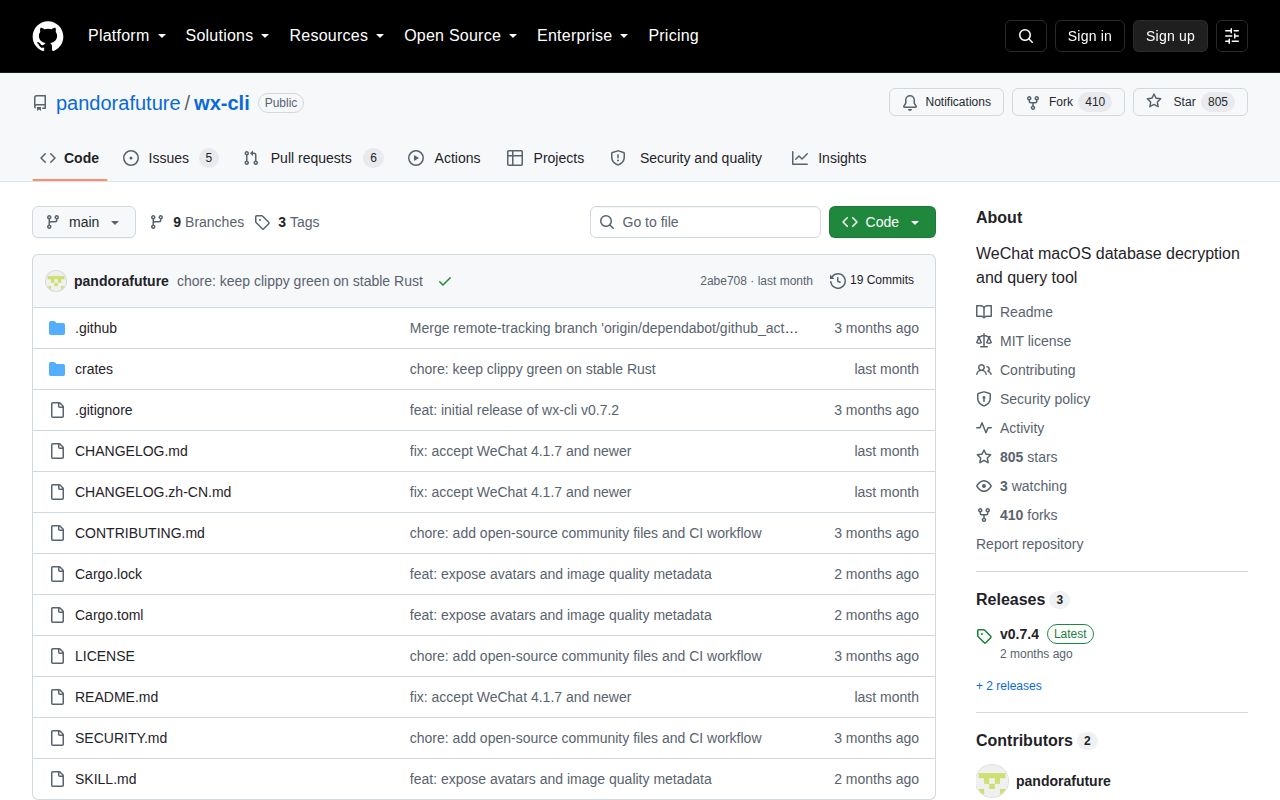Open pandorafuture owner link in breadcrumb
The width and height of the screenshot is (1280, 800).
point(118,102)
